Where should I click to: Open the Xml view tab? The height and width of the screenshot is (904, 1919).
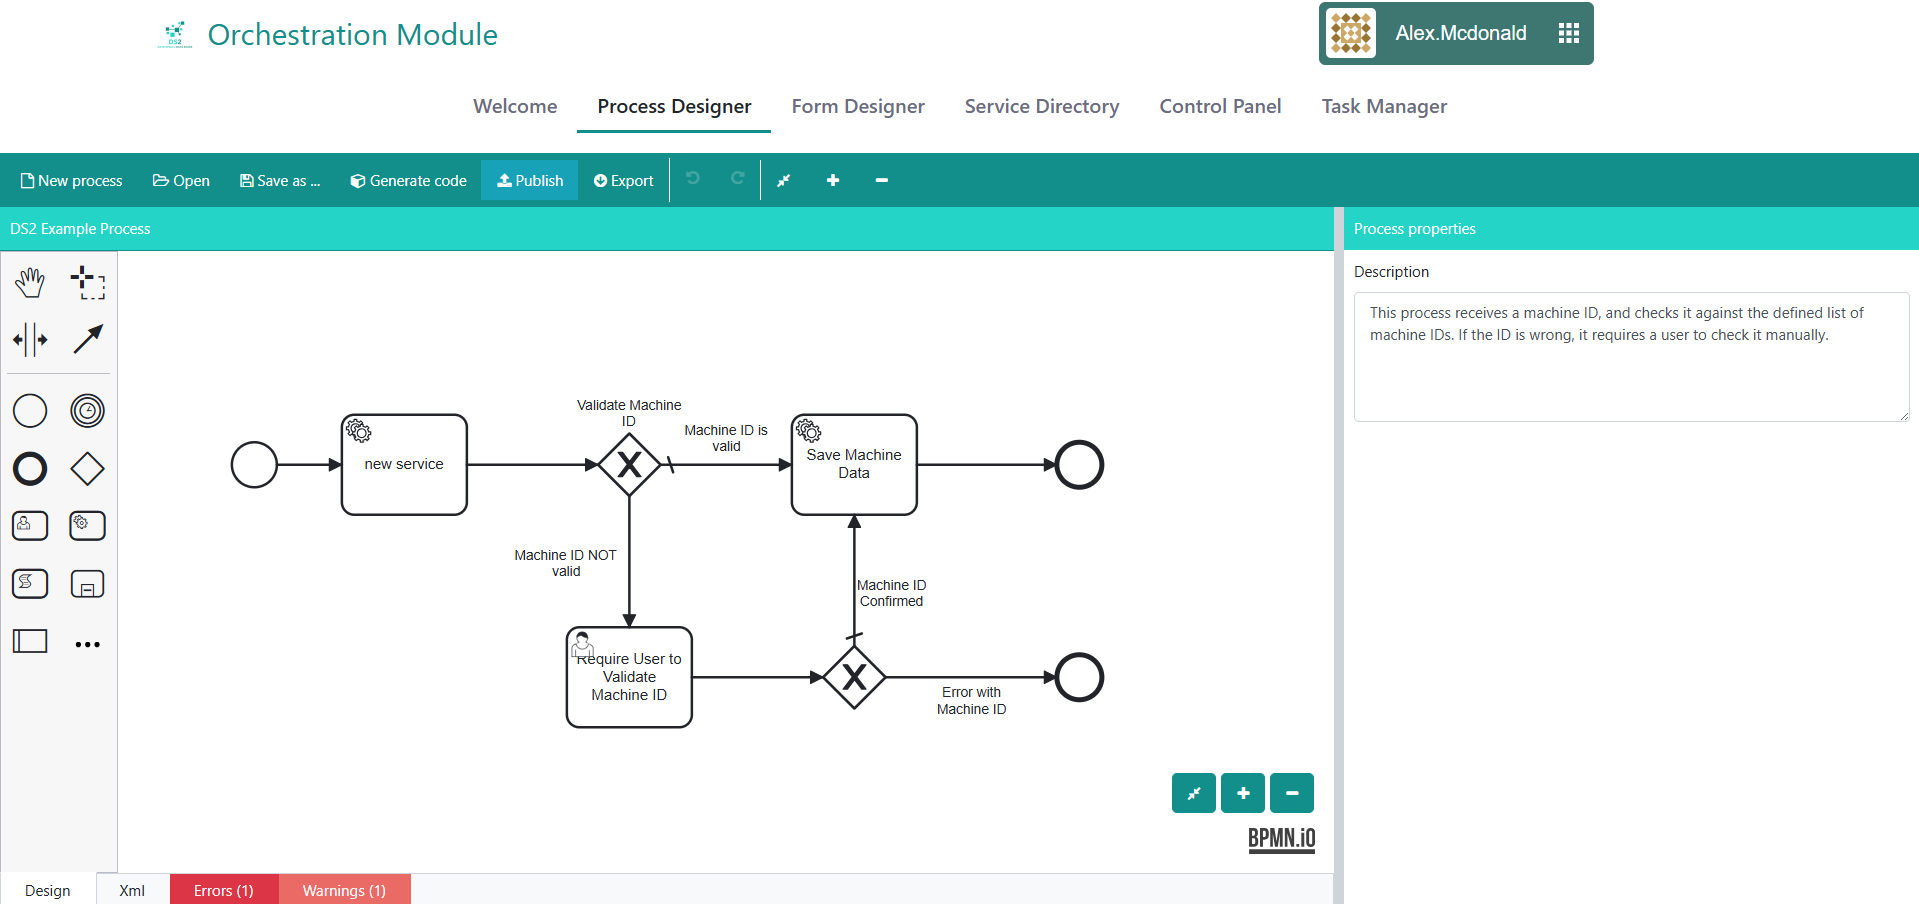coord(132,890)
